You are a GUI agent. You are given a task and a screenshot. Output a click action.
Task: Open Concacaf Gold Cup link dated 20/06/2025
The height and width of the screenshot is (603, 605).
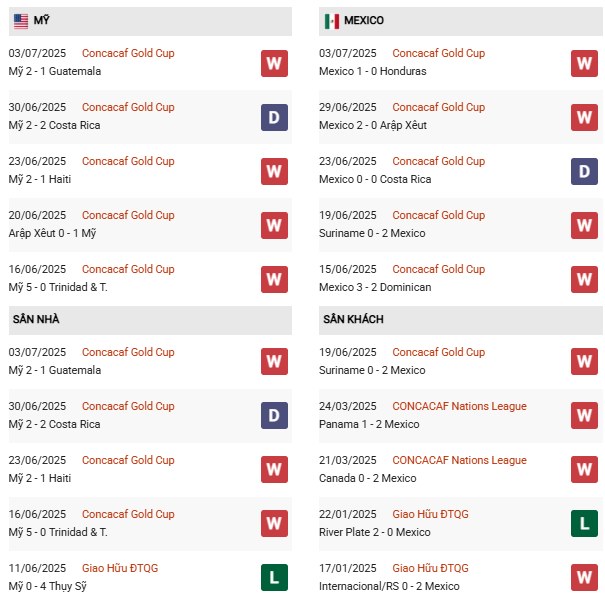[128, 215]
